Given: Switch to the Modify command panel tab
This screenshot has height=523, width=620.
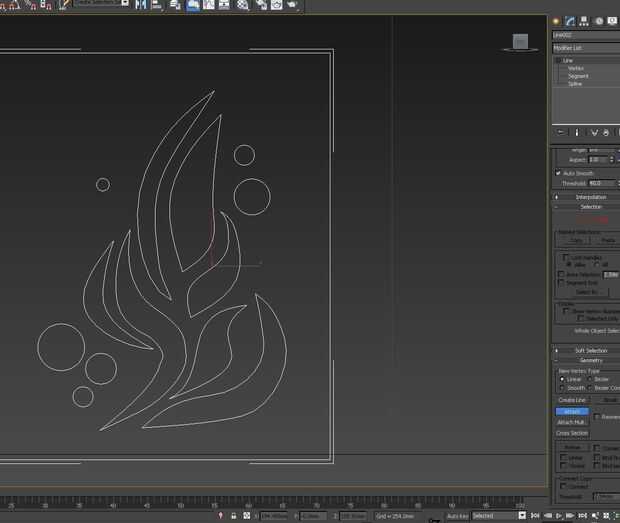Looking at the screenshot, I should [x=570, y=21].
